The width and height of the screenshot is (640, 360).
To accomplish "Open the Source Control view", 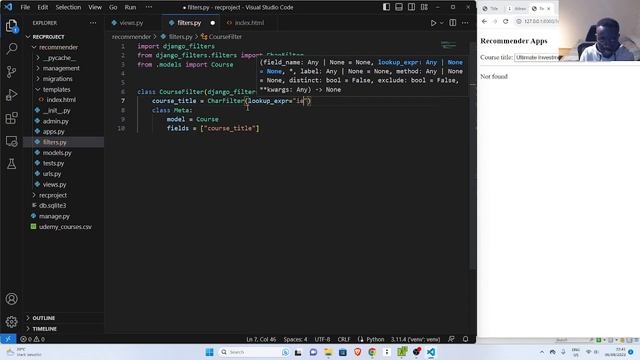I will (11, 72).
